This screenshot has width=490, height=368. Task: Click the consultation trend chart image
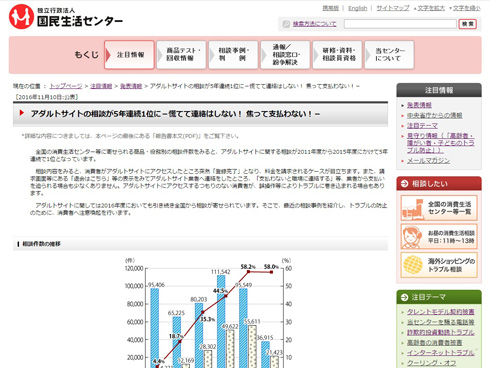coord(208,312)
